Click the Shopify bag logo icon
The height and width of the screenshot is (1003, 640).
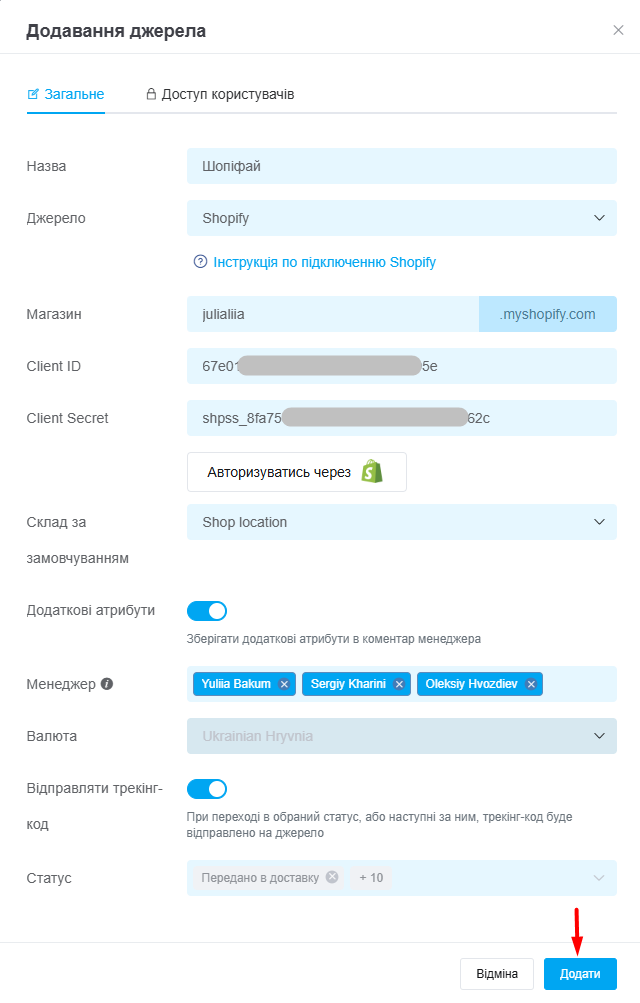372,472
